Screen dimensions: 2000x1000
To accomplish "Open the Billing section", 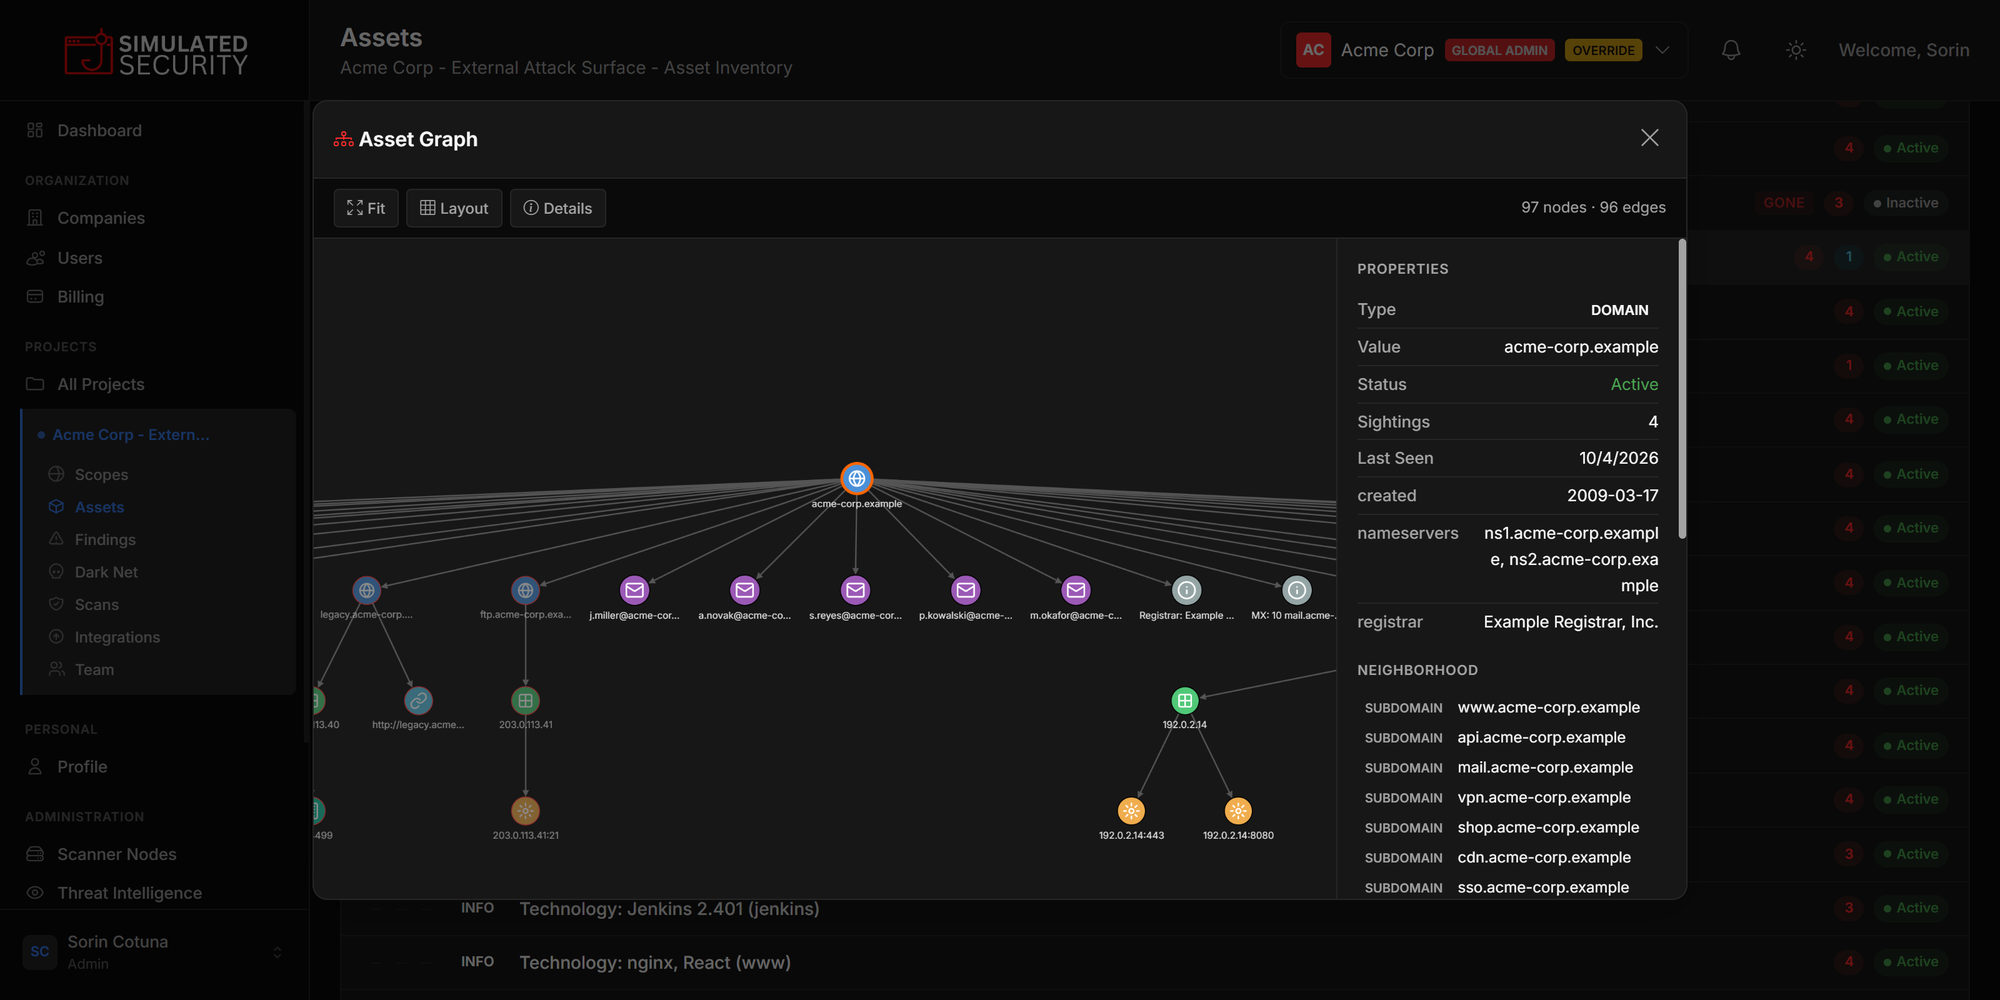I will tap(80, 297).
